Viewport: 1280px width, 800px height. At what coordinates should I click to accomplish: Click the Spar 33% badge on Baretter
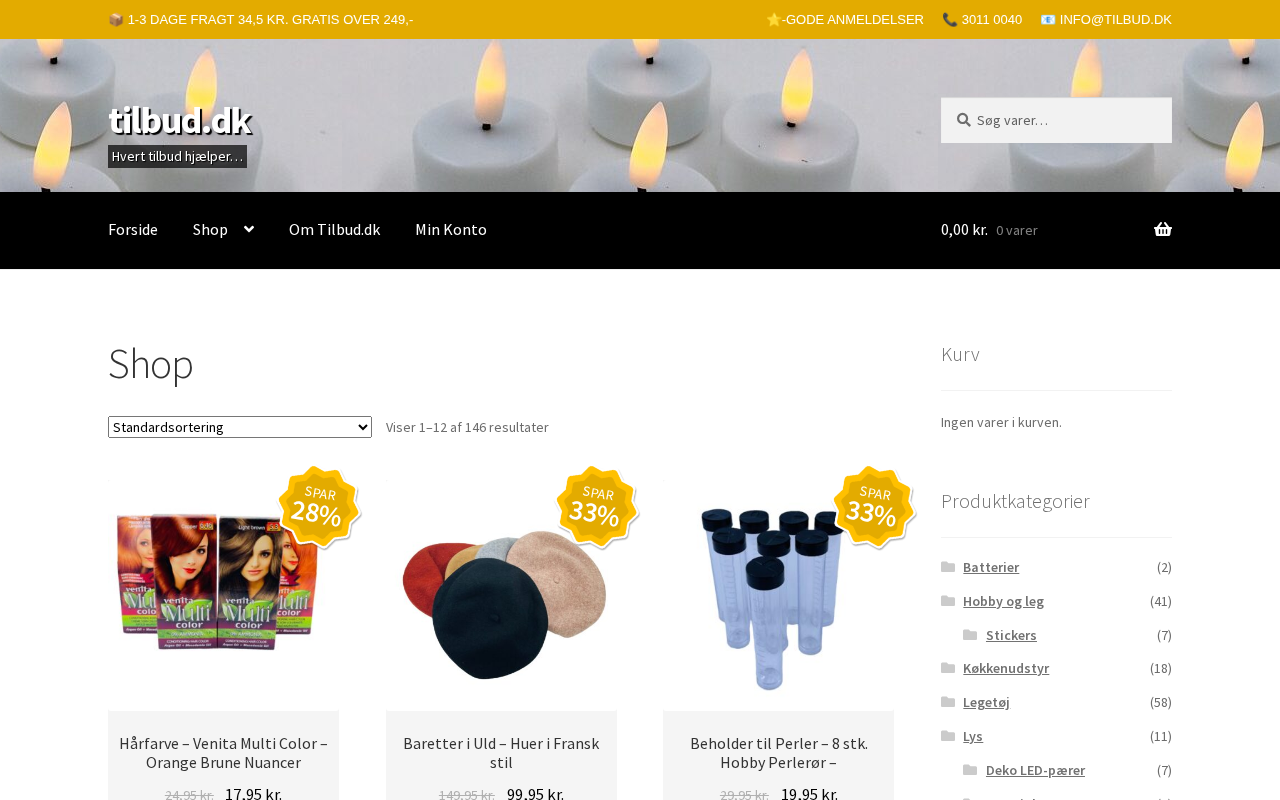[597, 508]
